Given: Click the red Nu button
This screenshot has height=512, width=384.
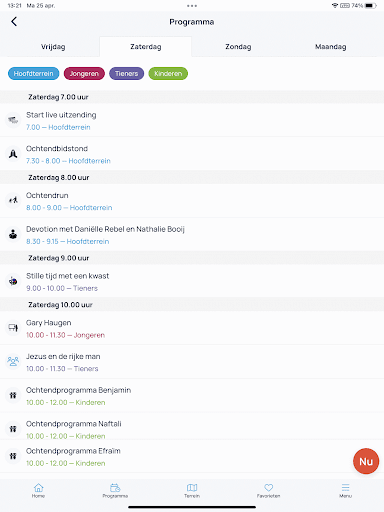Looking at the screenshot, I should point(366,461).
